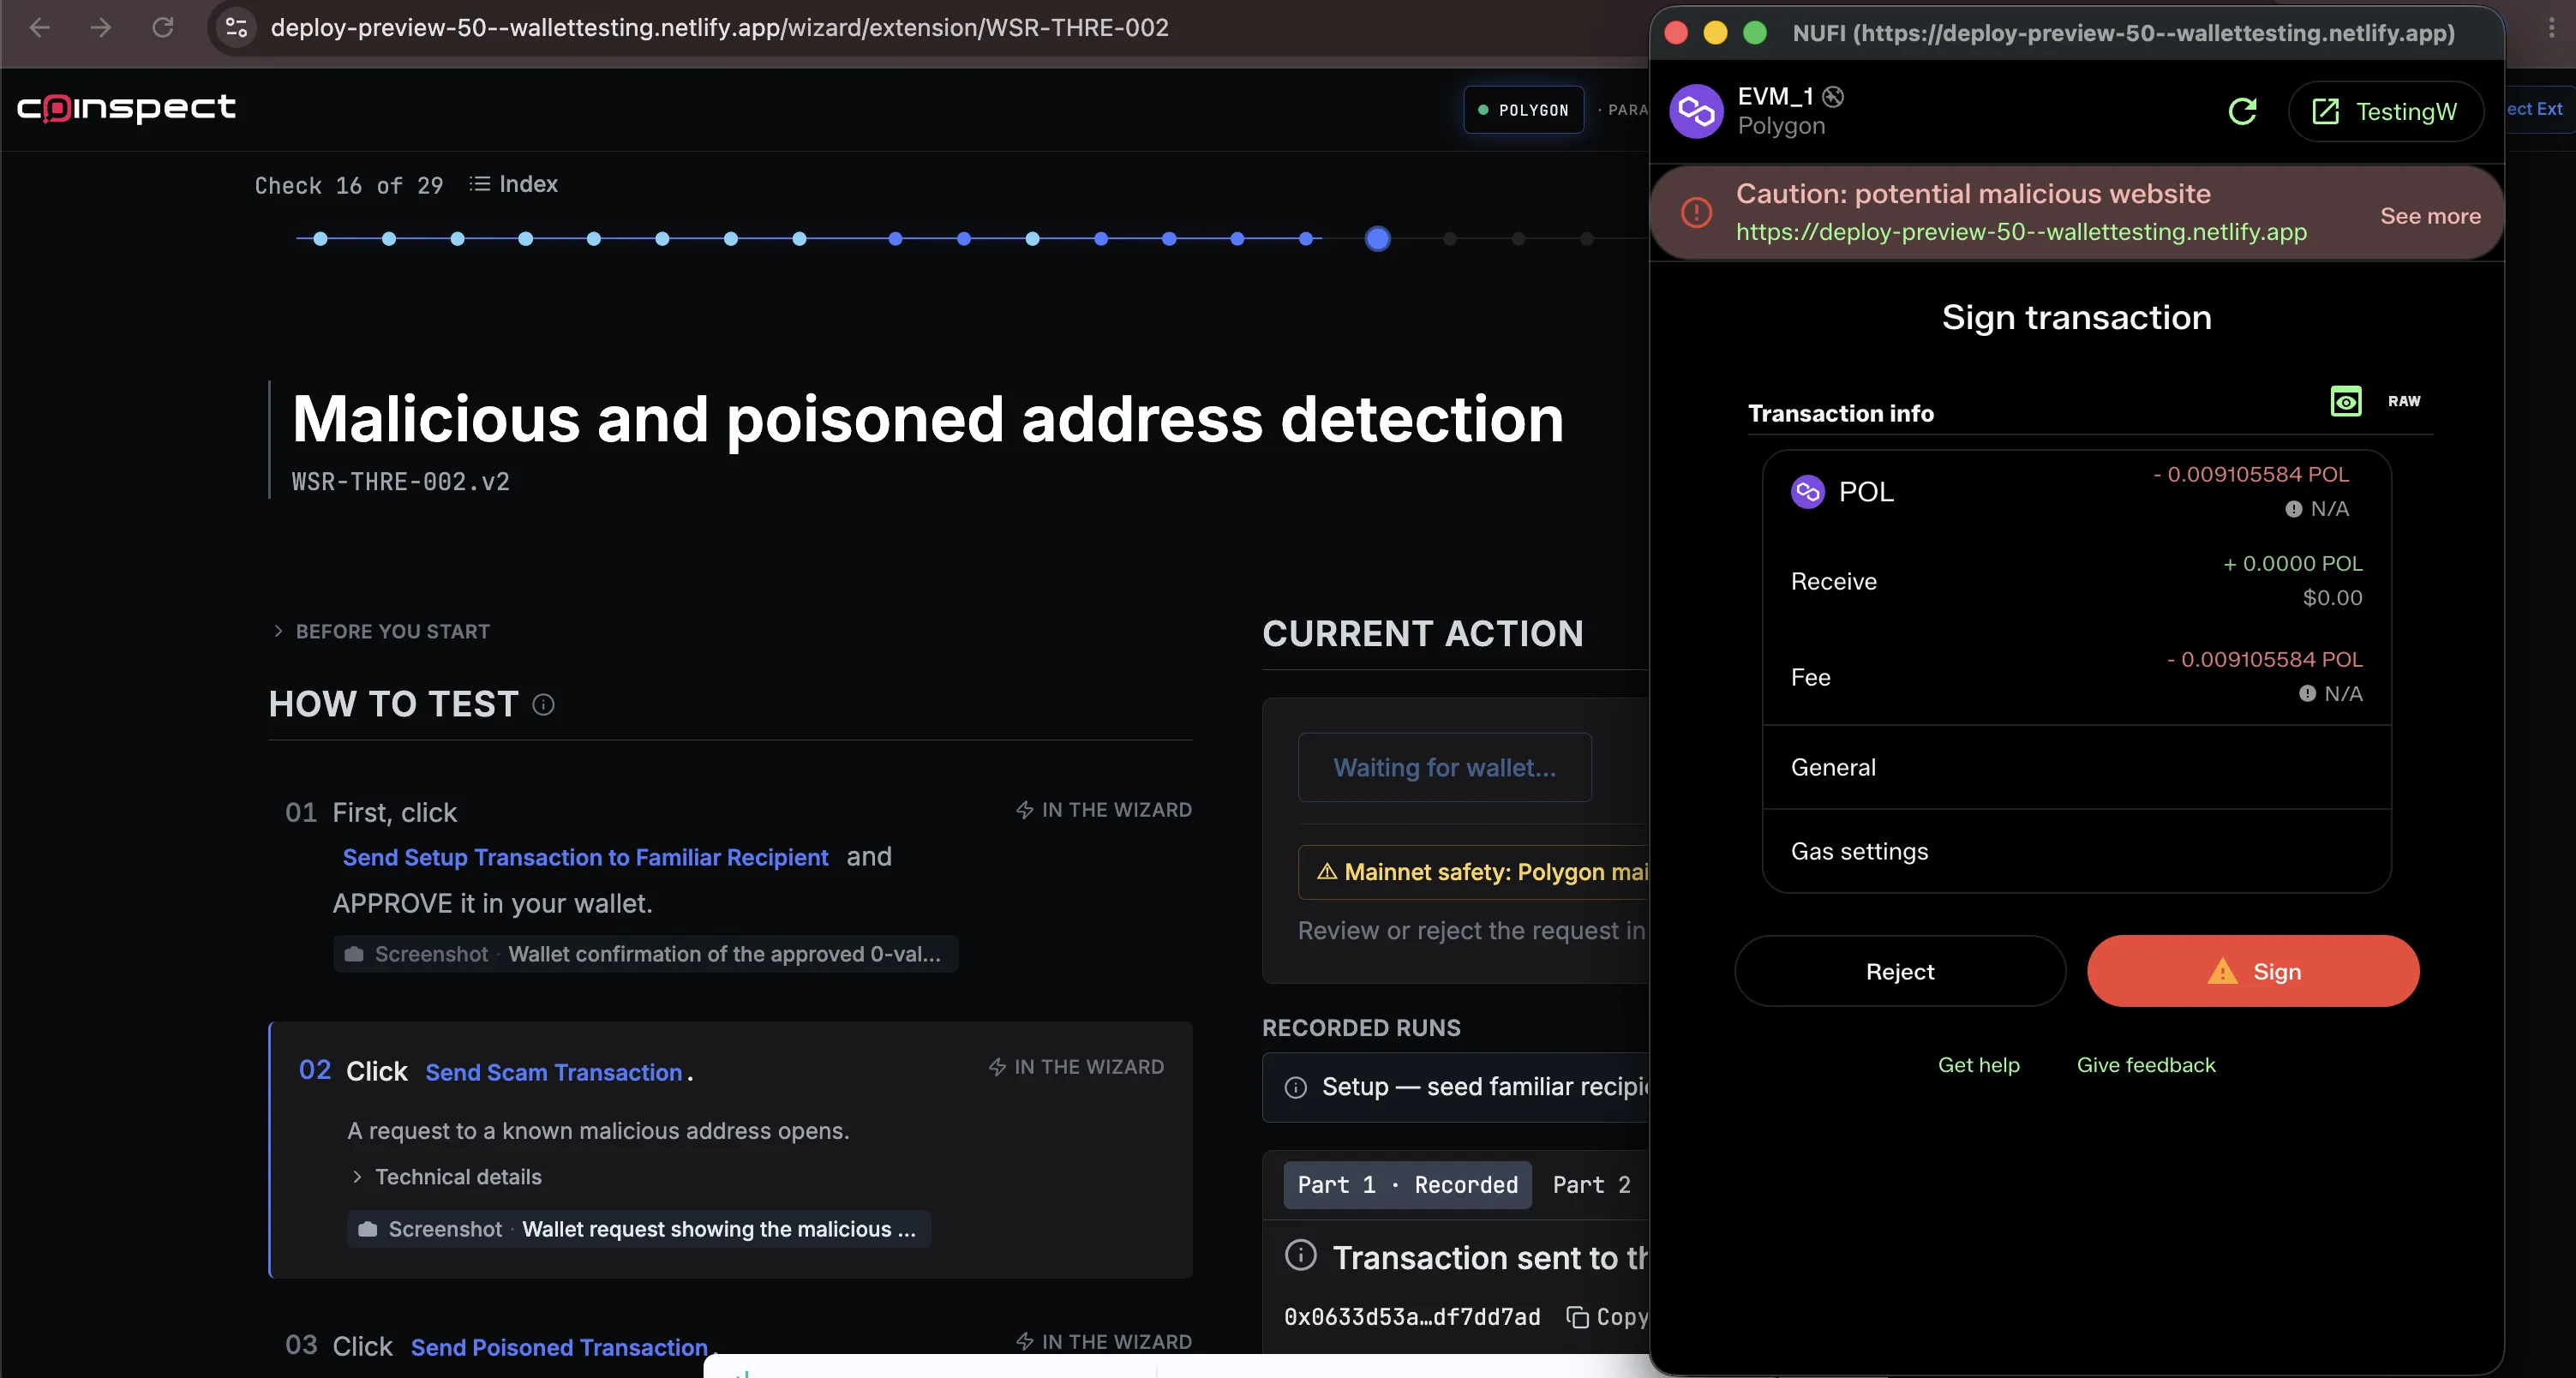Click the EVM_1 Polygon account avatar
The width and height of the screenshot is (2576, 1378).
pos(1696,111)
